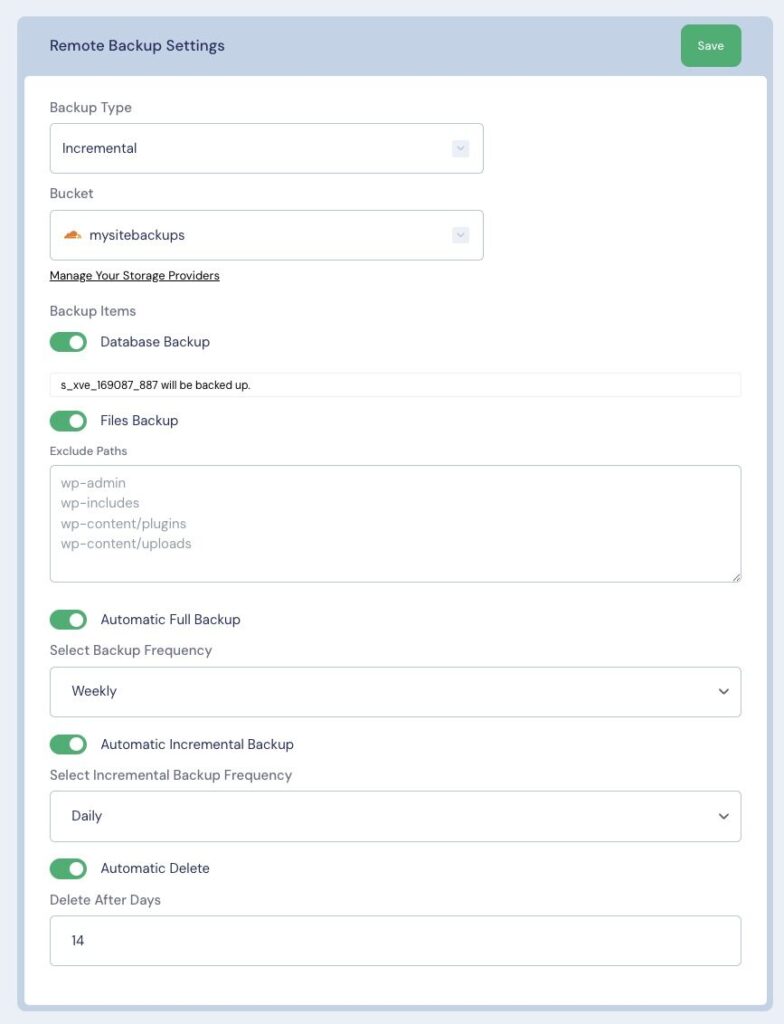The image size is (784, 1024).
Task: Select the Delete After Days value field
Action: [395, 940]
